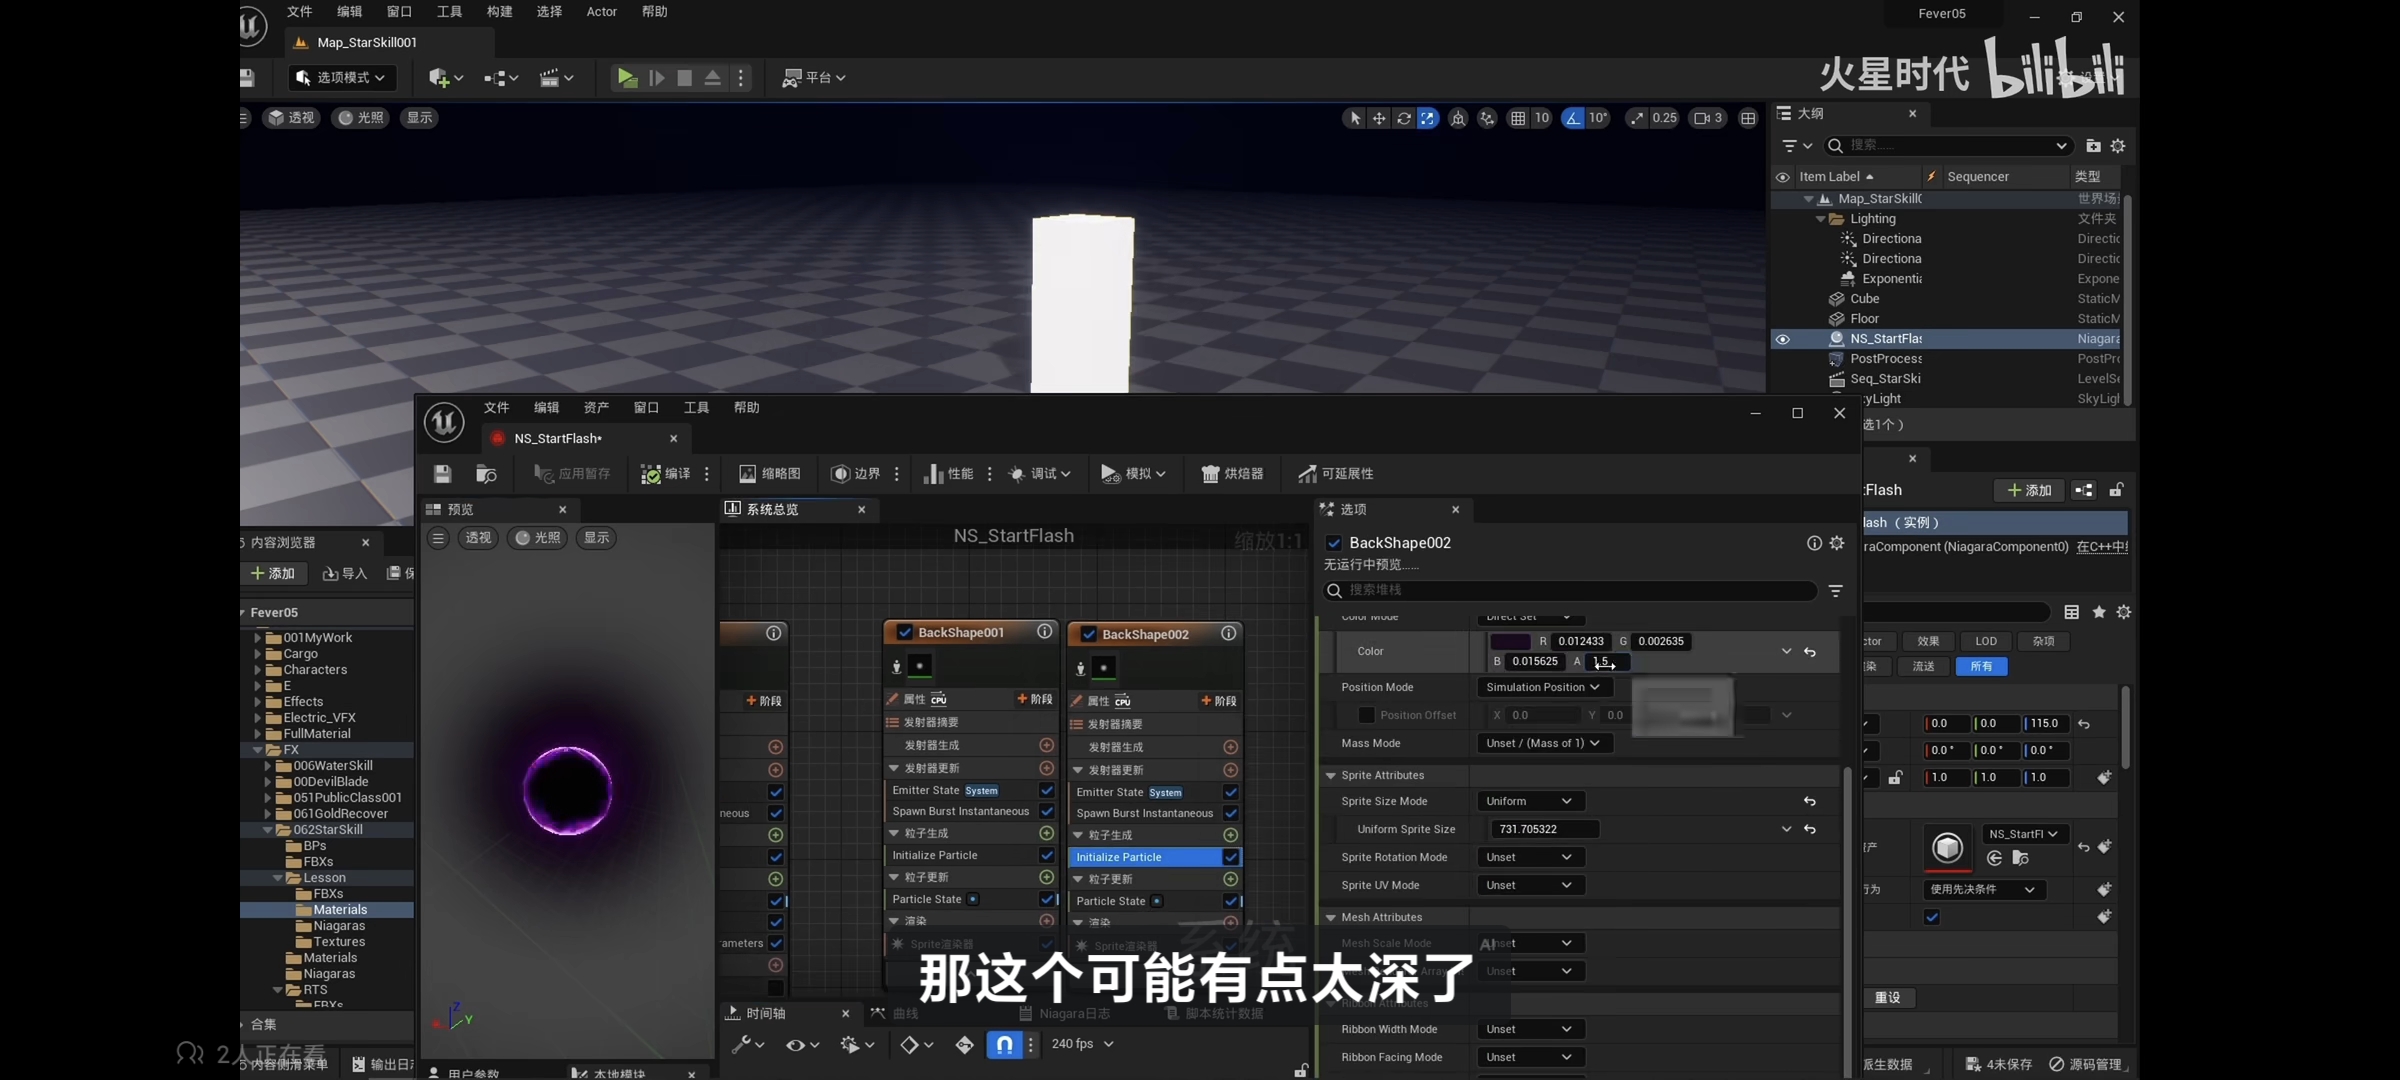Open the Sprite Size Mode dropdown
The height and width of the screenshot is (1080, 2400).
[x=1528, y=801]
